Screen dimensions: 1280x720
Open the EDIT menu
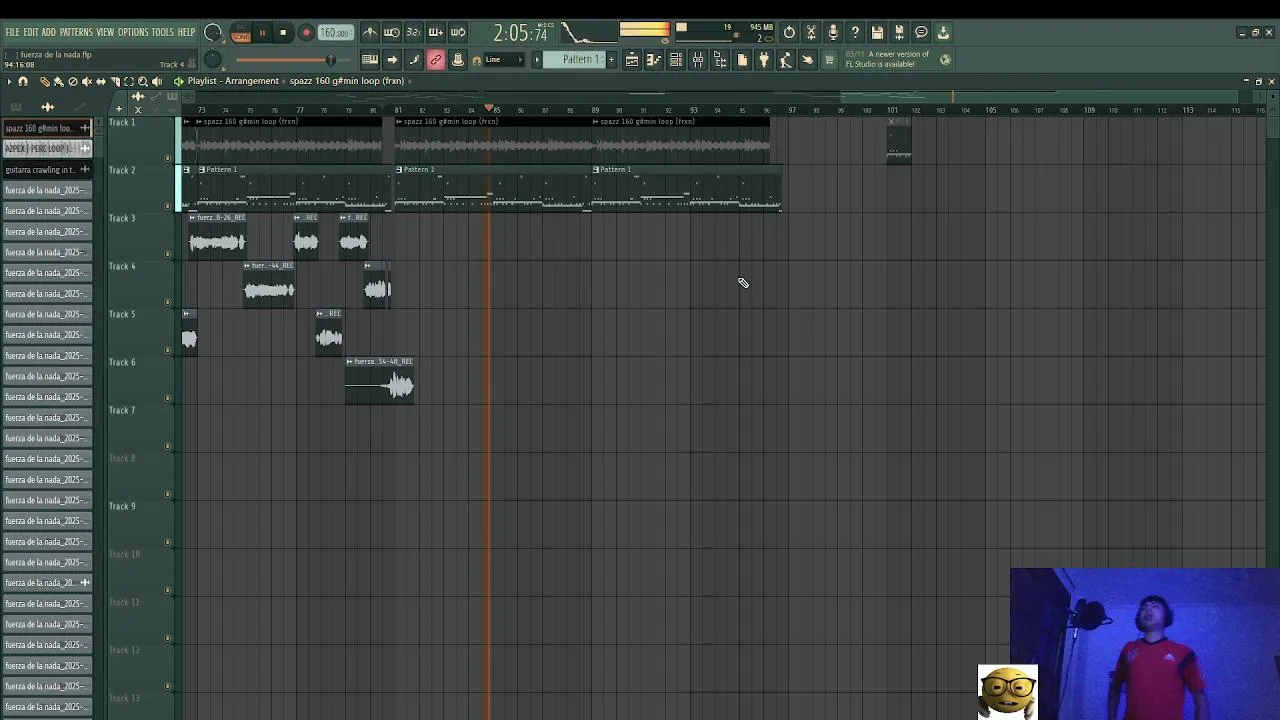tap(31, 32)
